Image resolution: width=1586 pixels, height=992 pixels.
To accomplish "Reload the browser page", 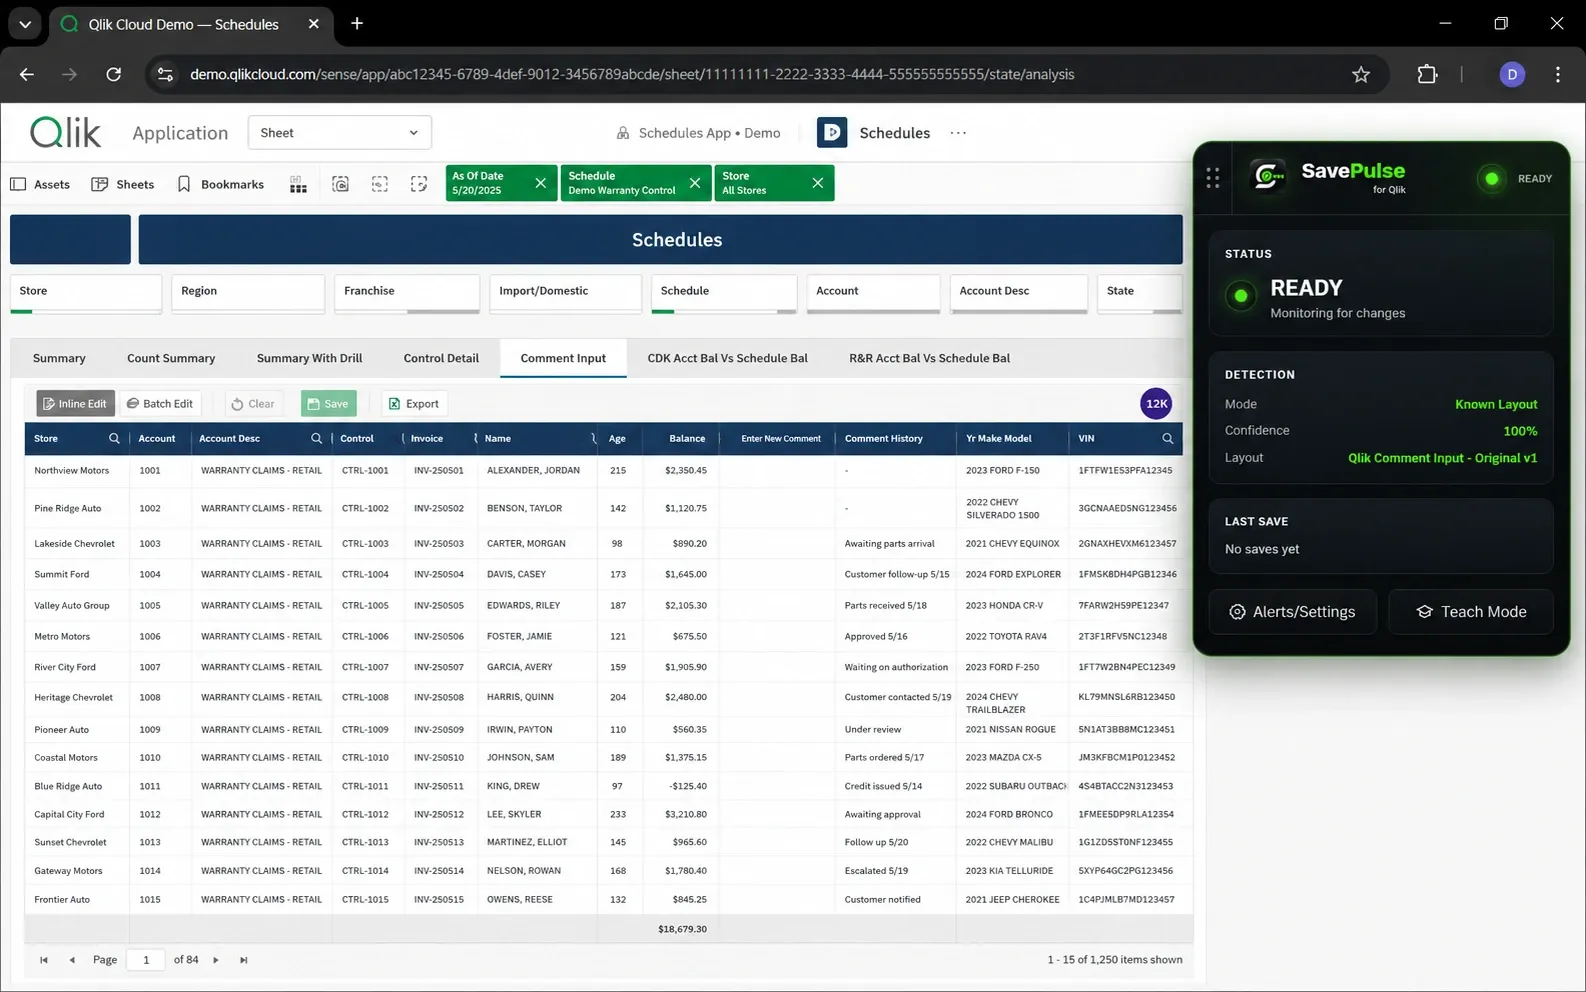I will coord(114,74).
